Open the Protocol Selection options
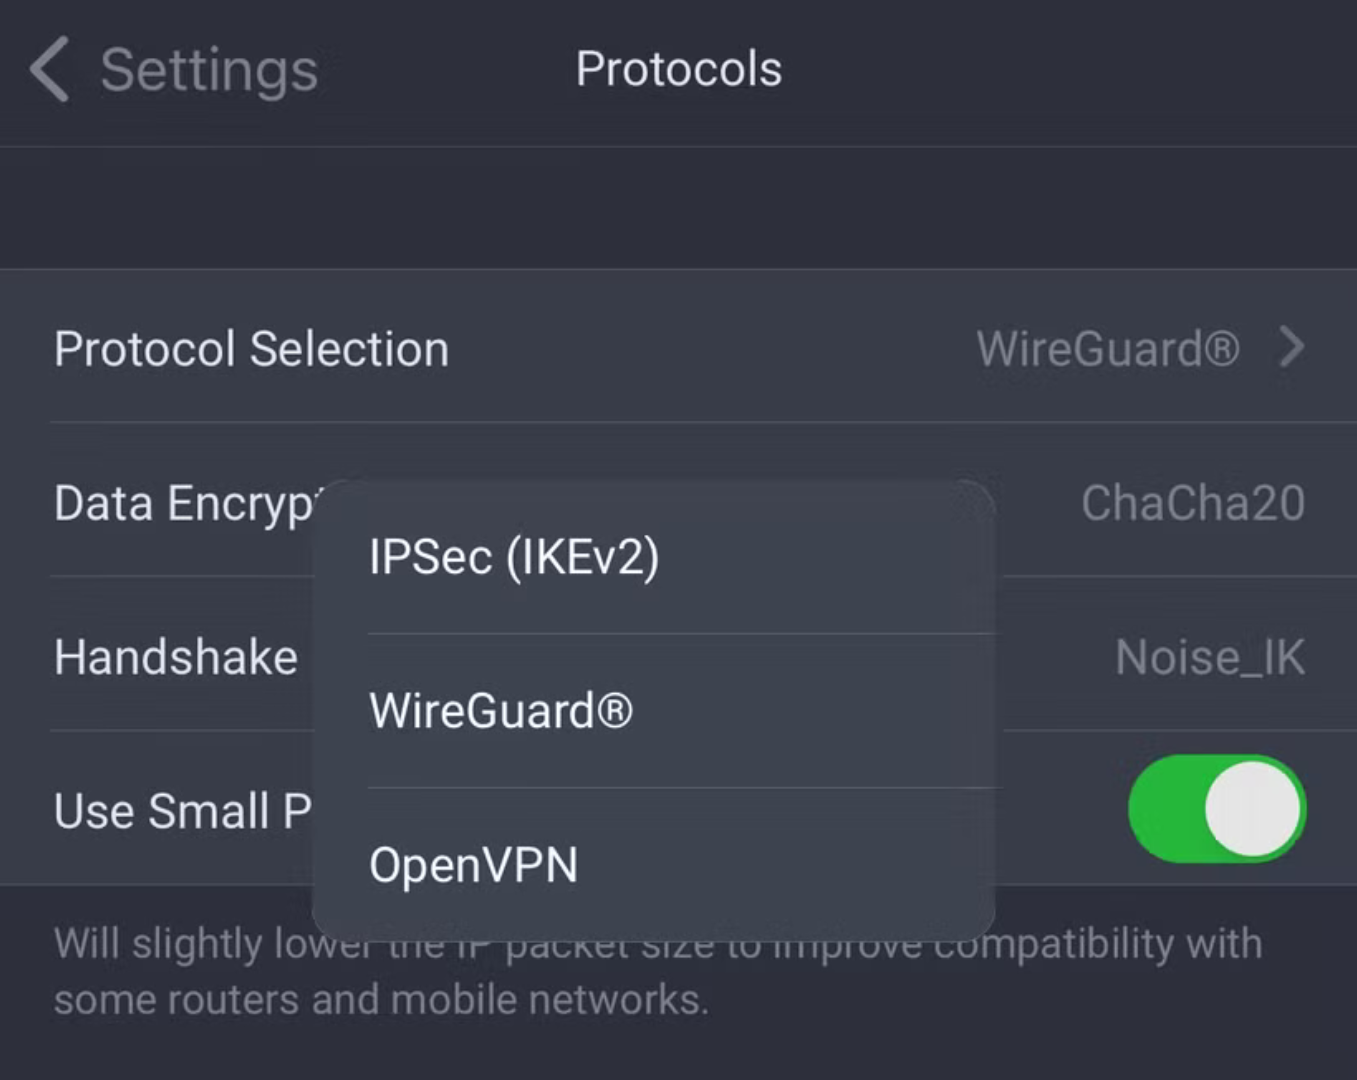 (x=251, y=348)
